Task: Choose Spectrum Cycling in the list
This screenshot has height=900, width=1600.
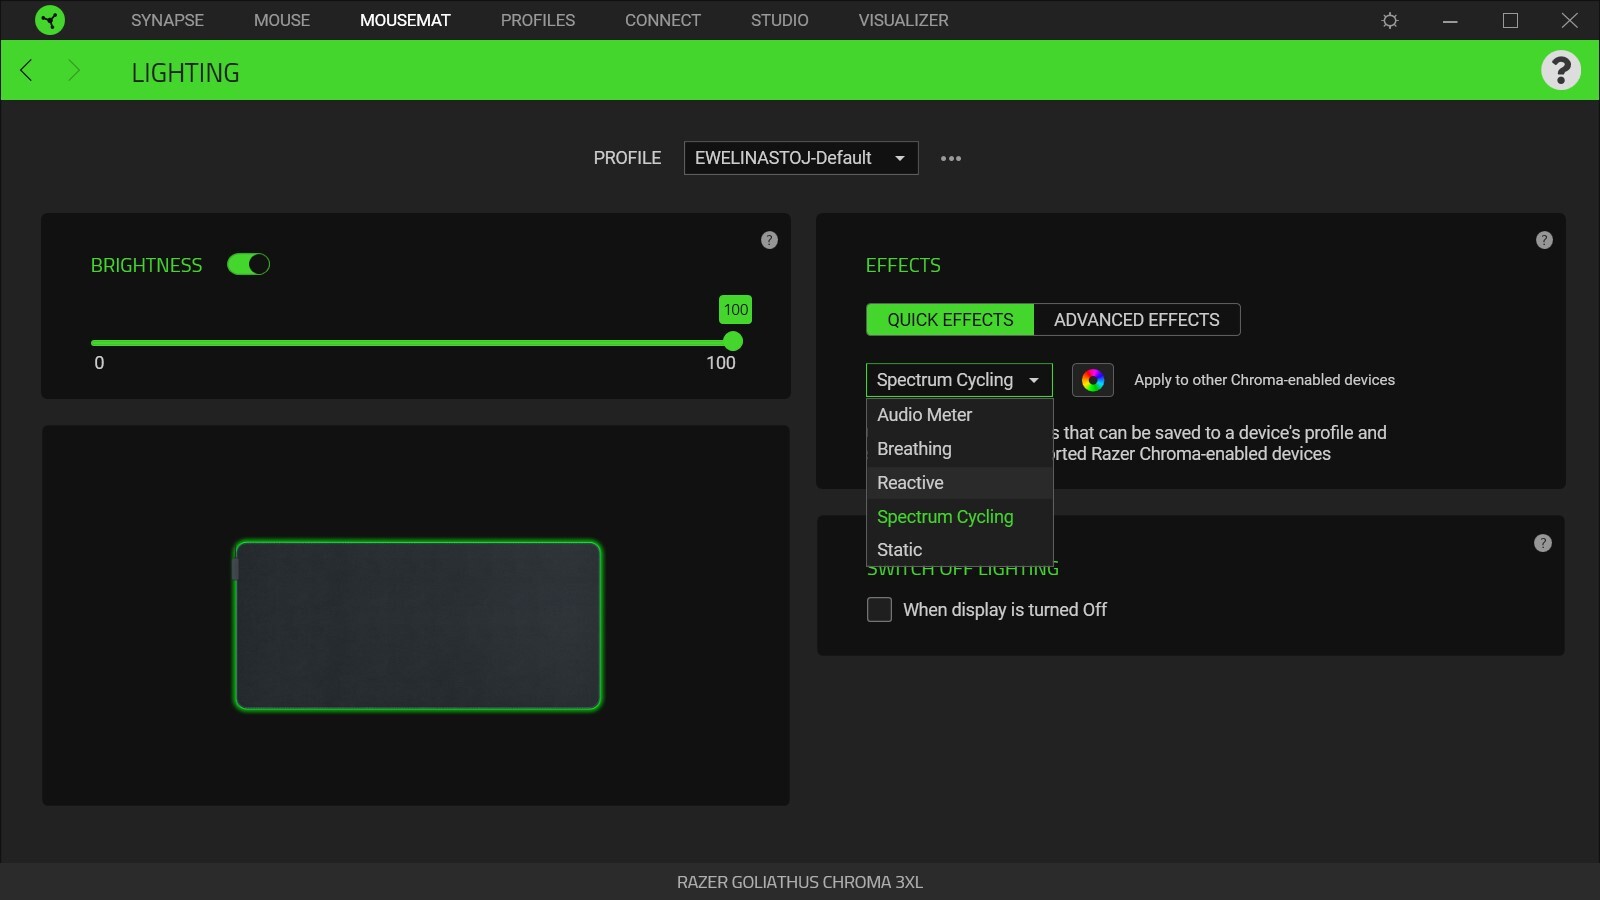Action: (x=960, y=516)
